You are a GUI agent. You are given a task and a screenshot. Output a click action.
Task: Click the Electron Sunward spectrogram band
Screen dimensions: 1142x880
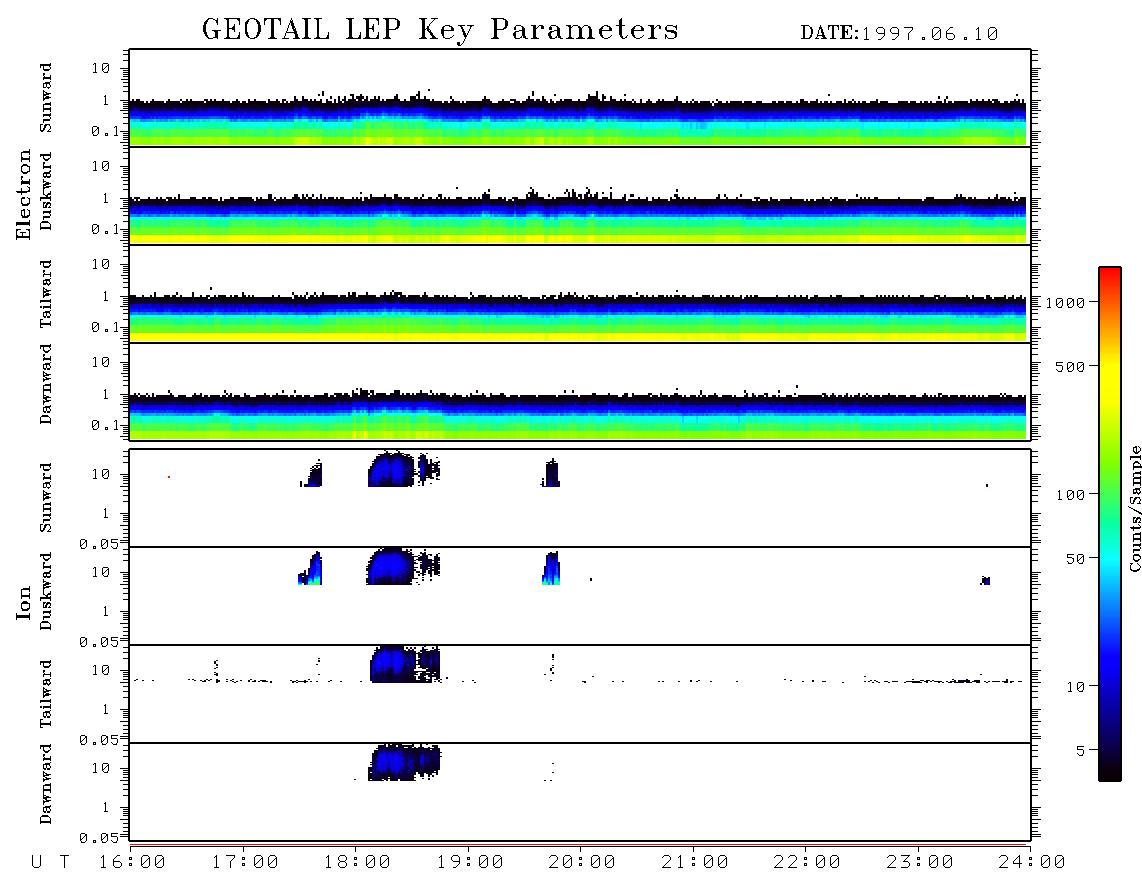coord(578,122)
